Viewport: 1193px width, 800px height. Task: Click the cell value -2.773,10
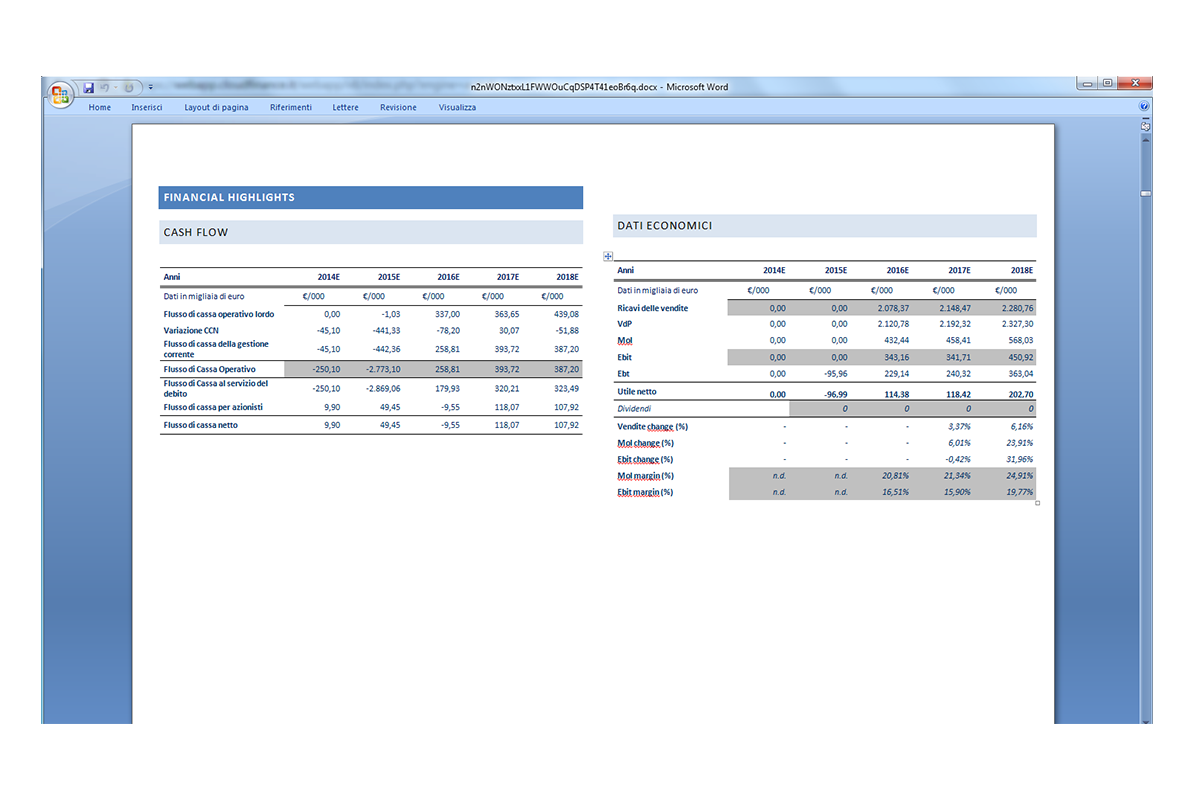click(x=383, y=369)
